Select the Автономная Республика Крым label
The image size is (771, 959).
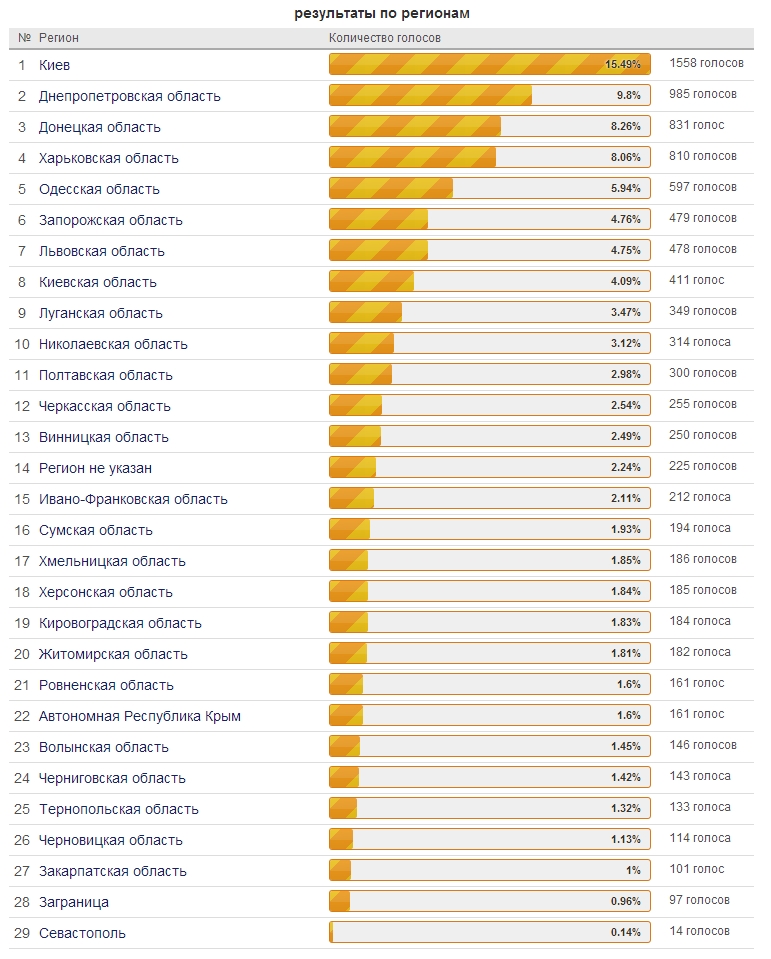coord(140,716)
